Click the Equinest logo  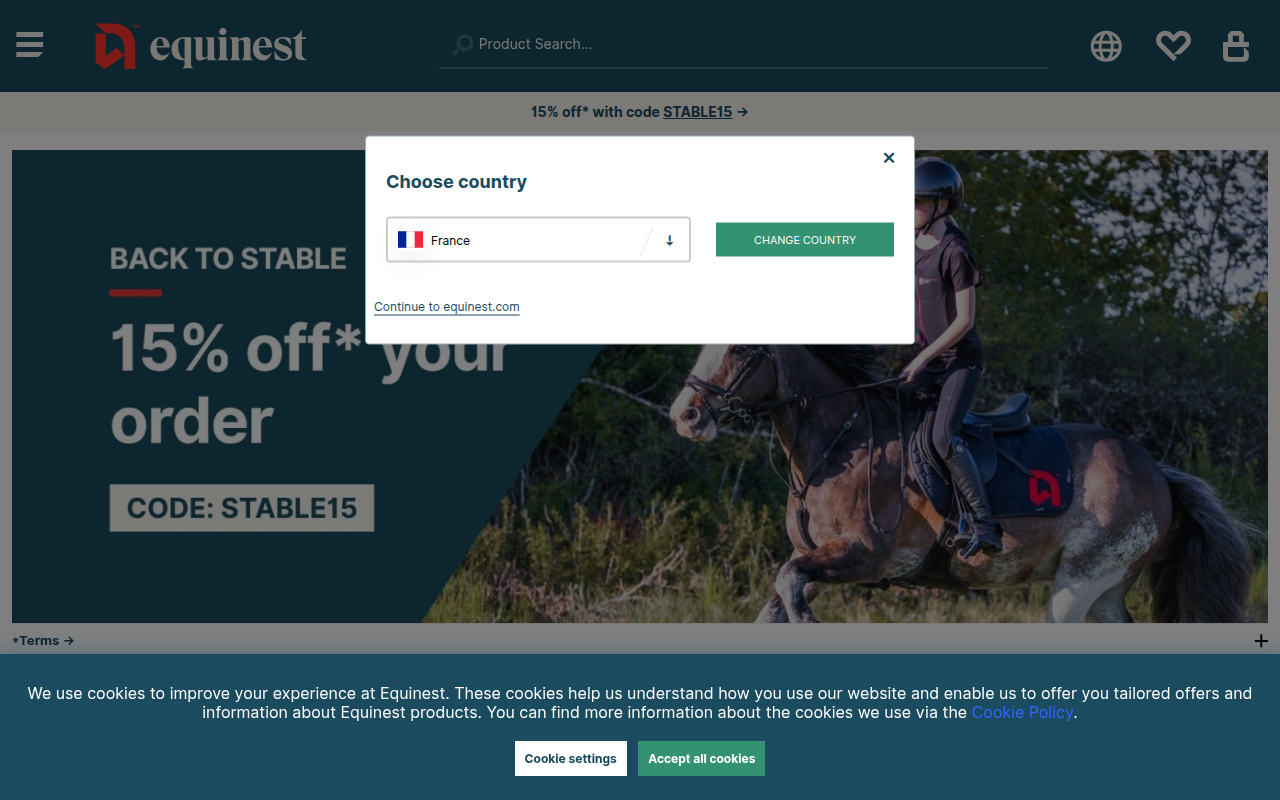(x=201, y=46)
